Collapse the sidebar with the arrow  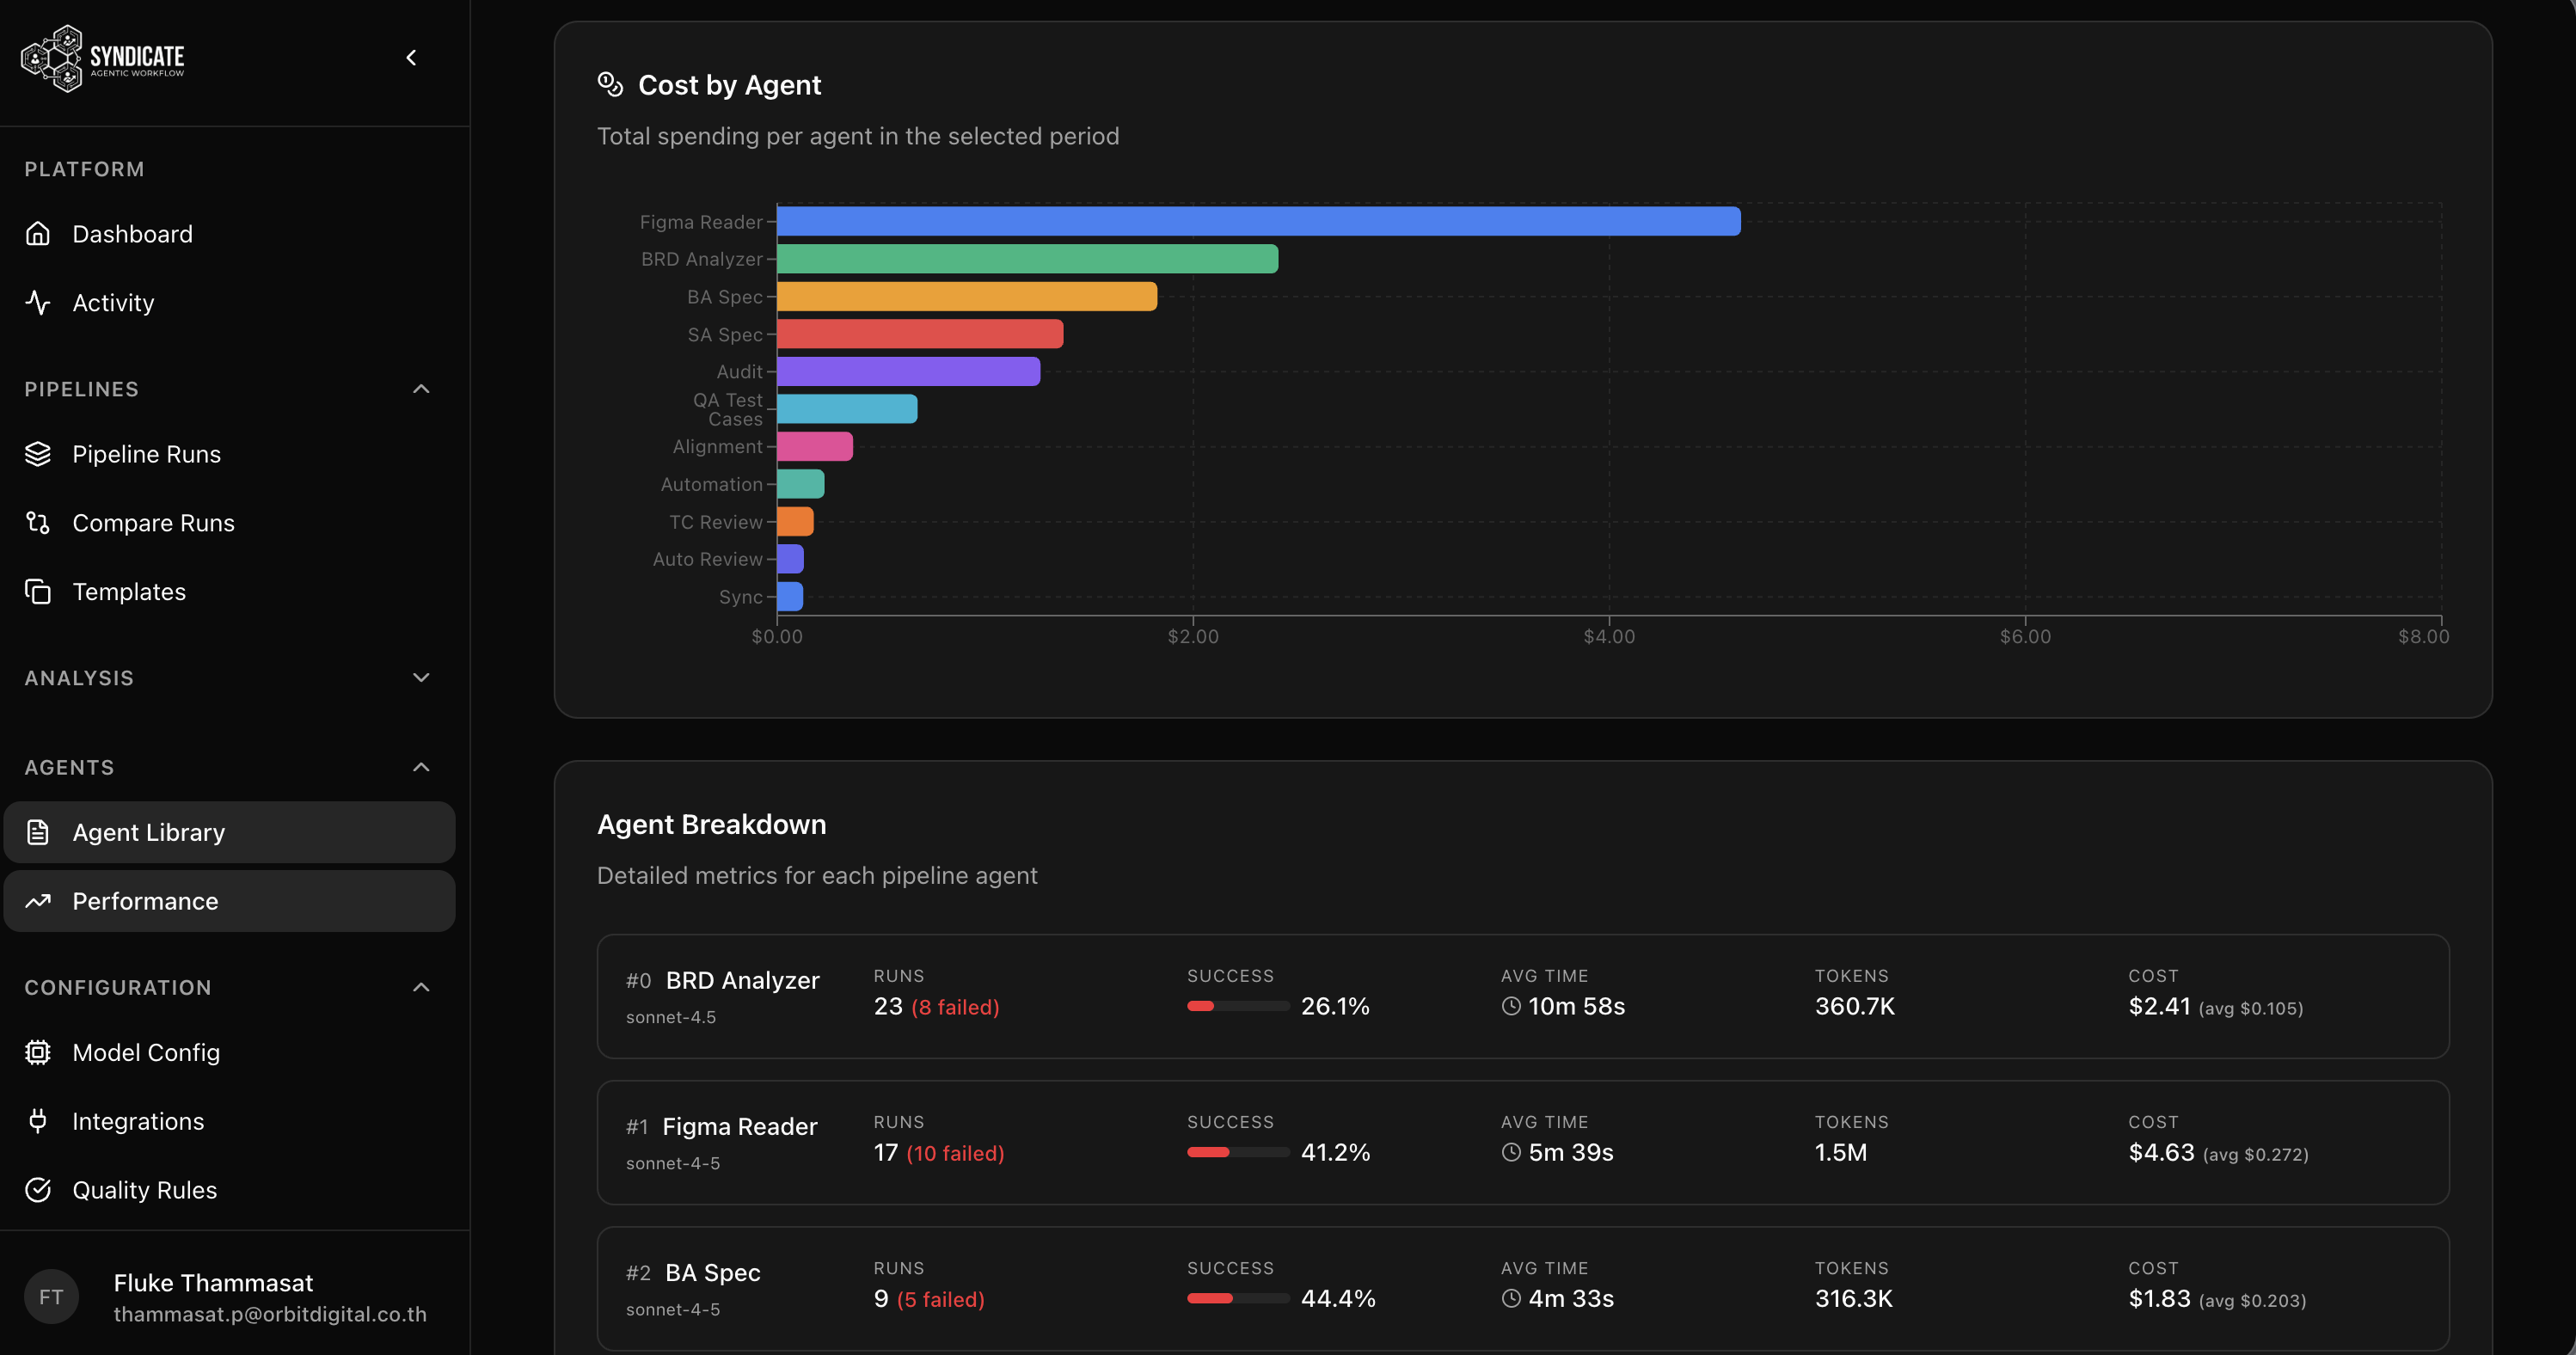click(x=411, y=58)
